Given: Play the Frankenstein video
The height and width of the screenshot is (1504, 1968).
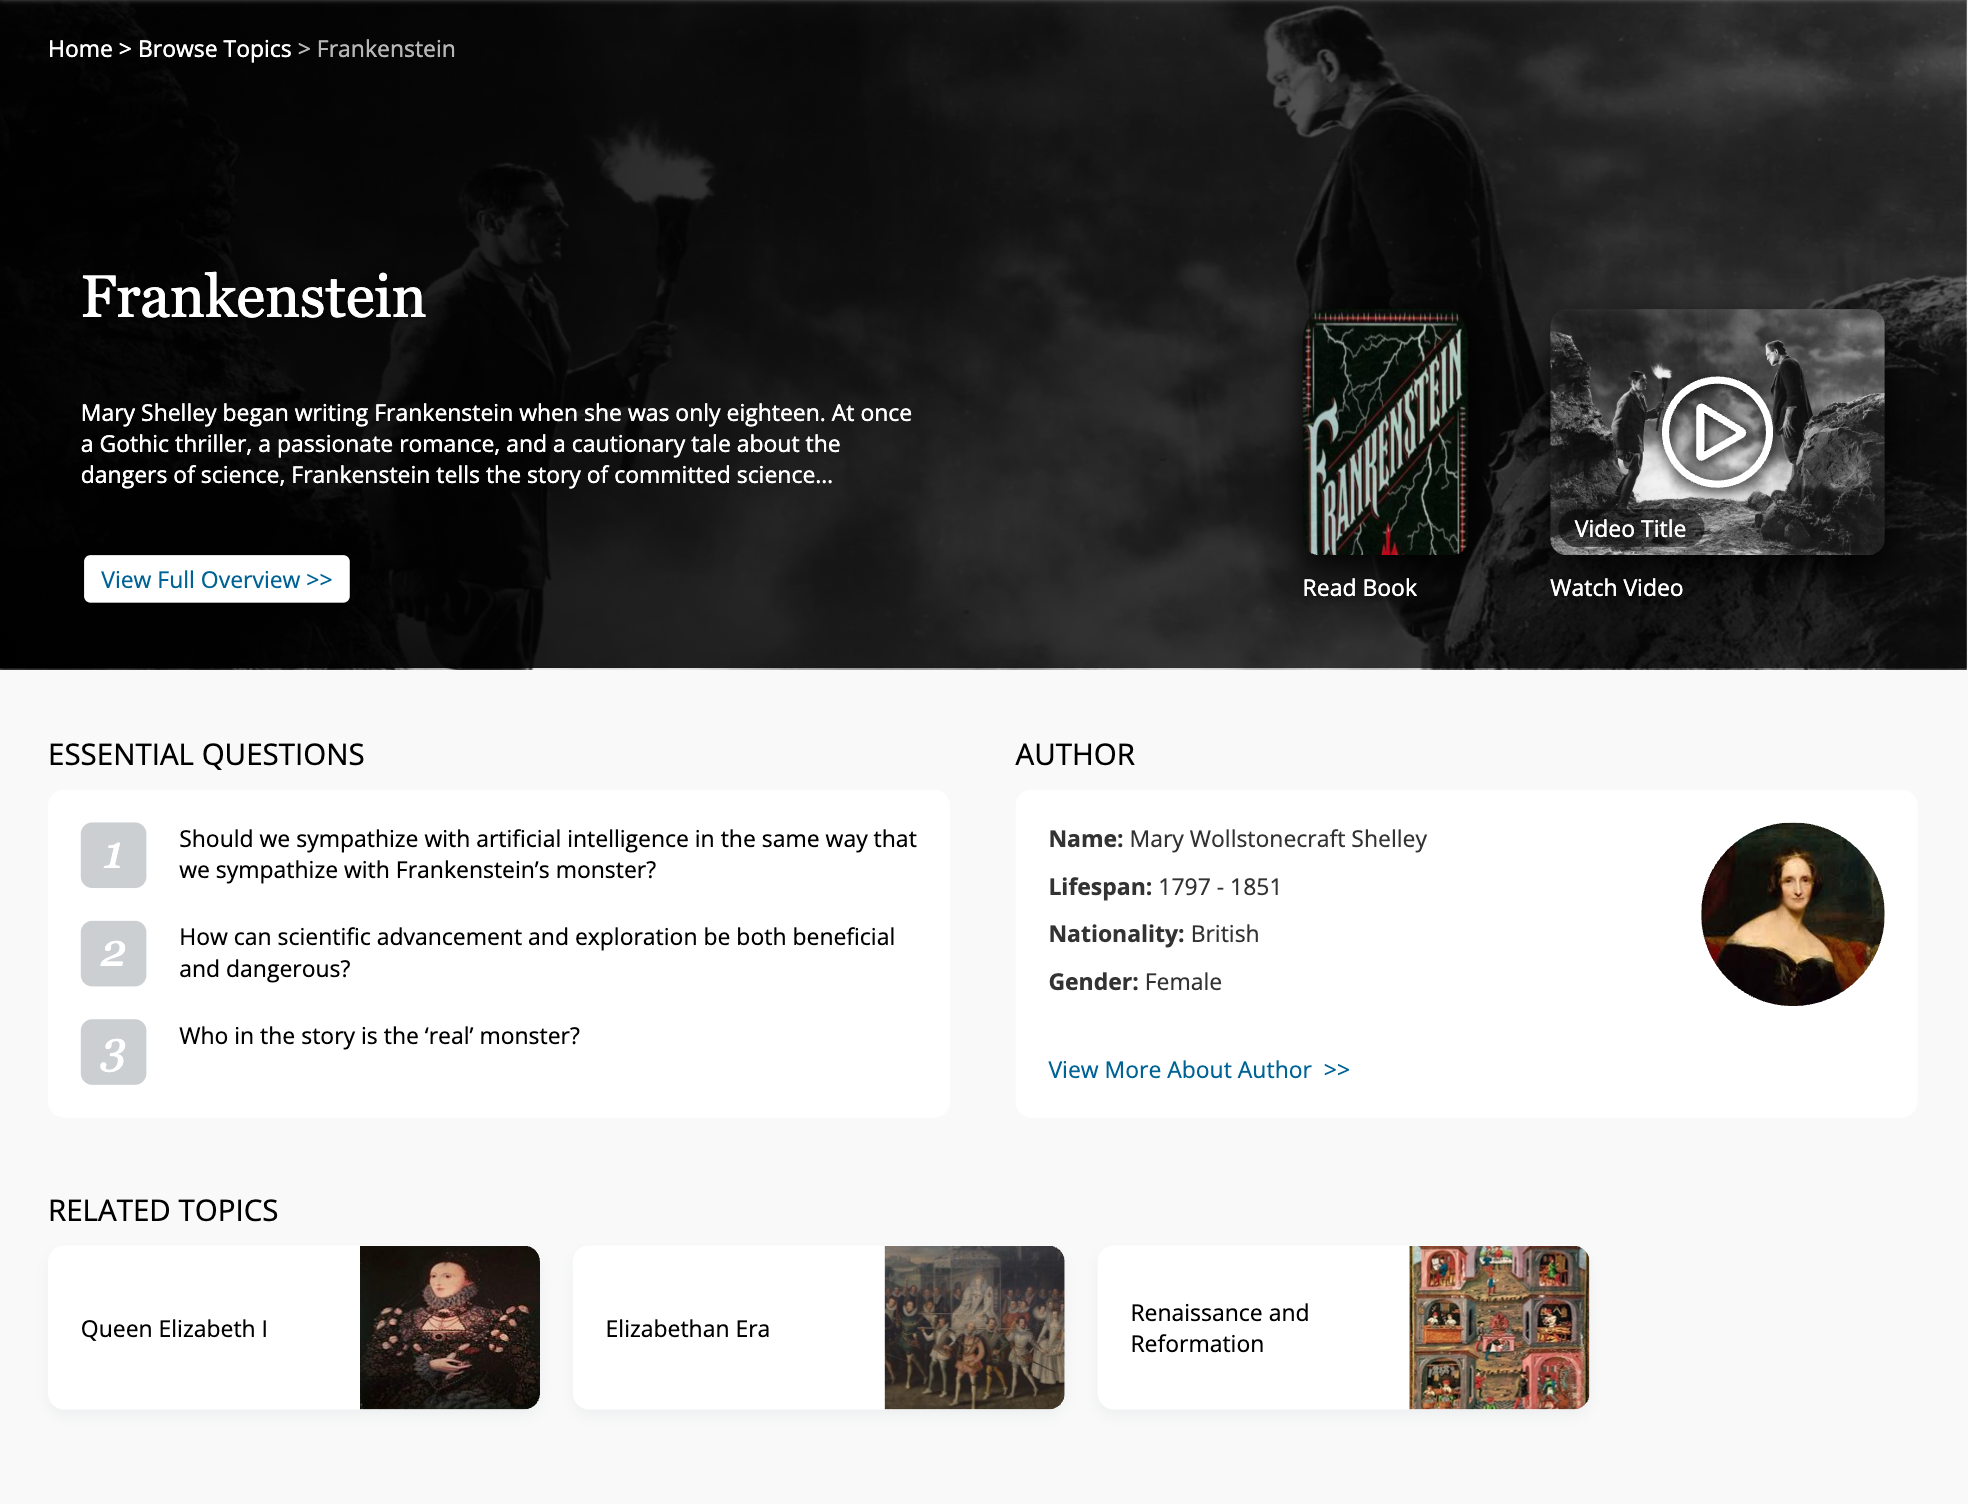Looking at the screenshot, I should (1717, 432).
